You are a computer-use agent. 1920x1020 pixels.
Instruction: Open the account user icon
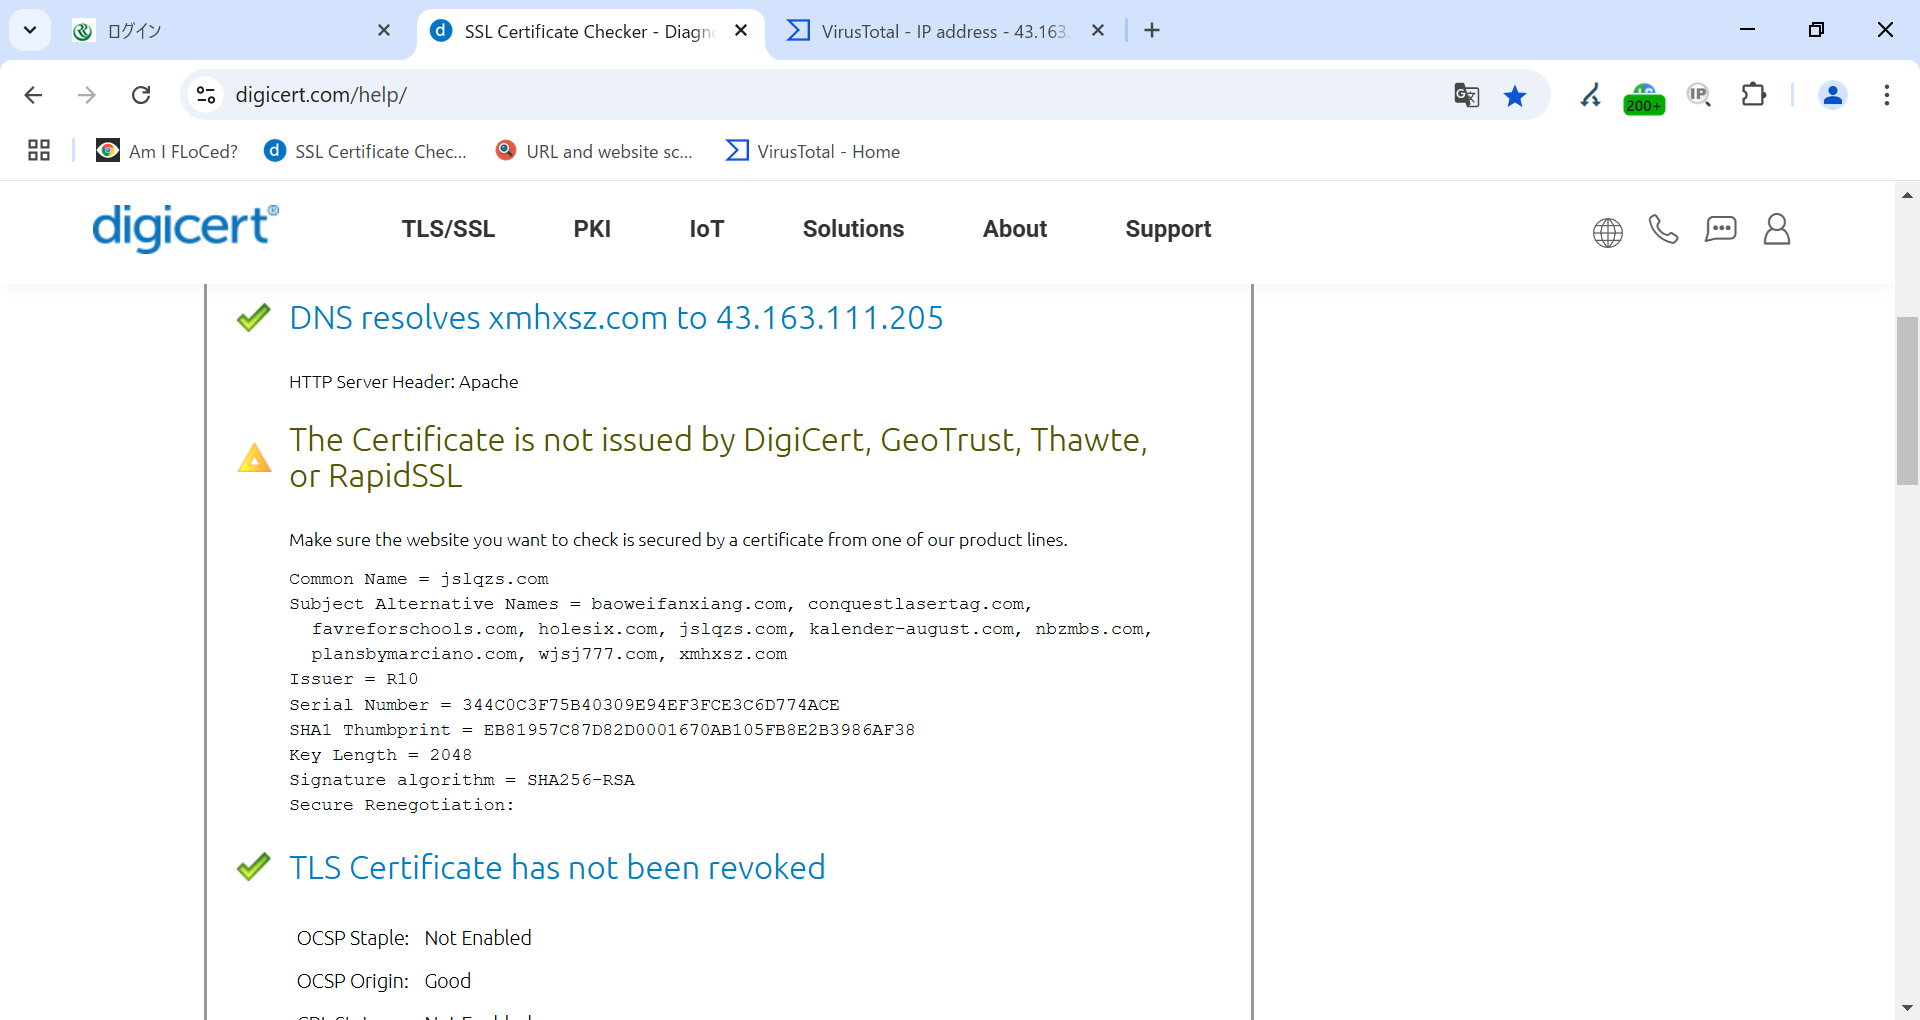(x=1777, y=229)
